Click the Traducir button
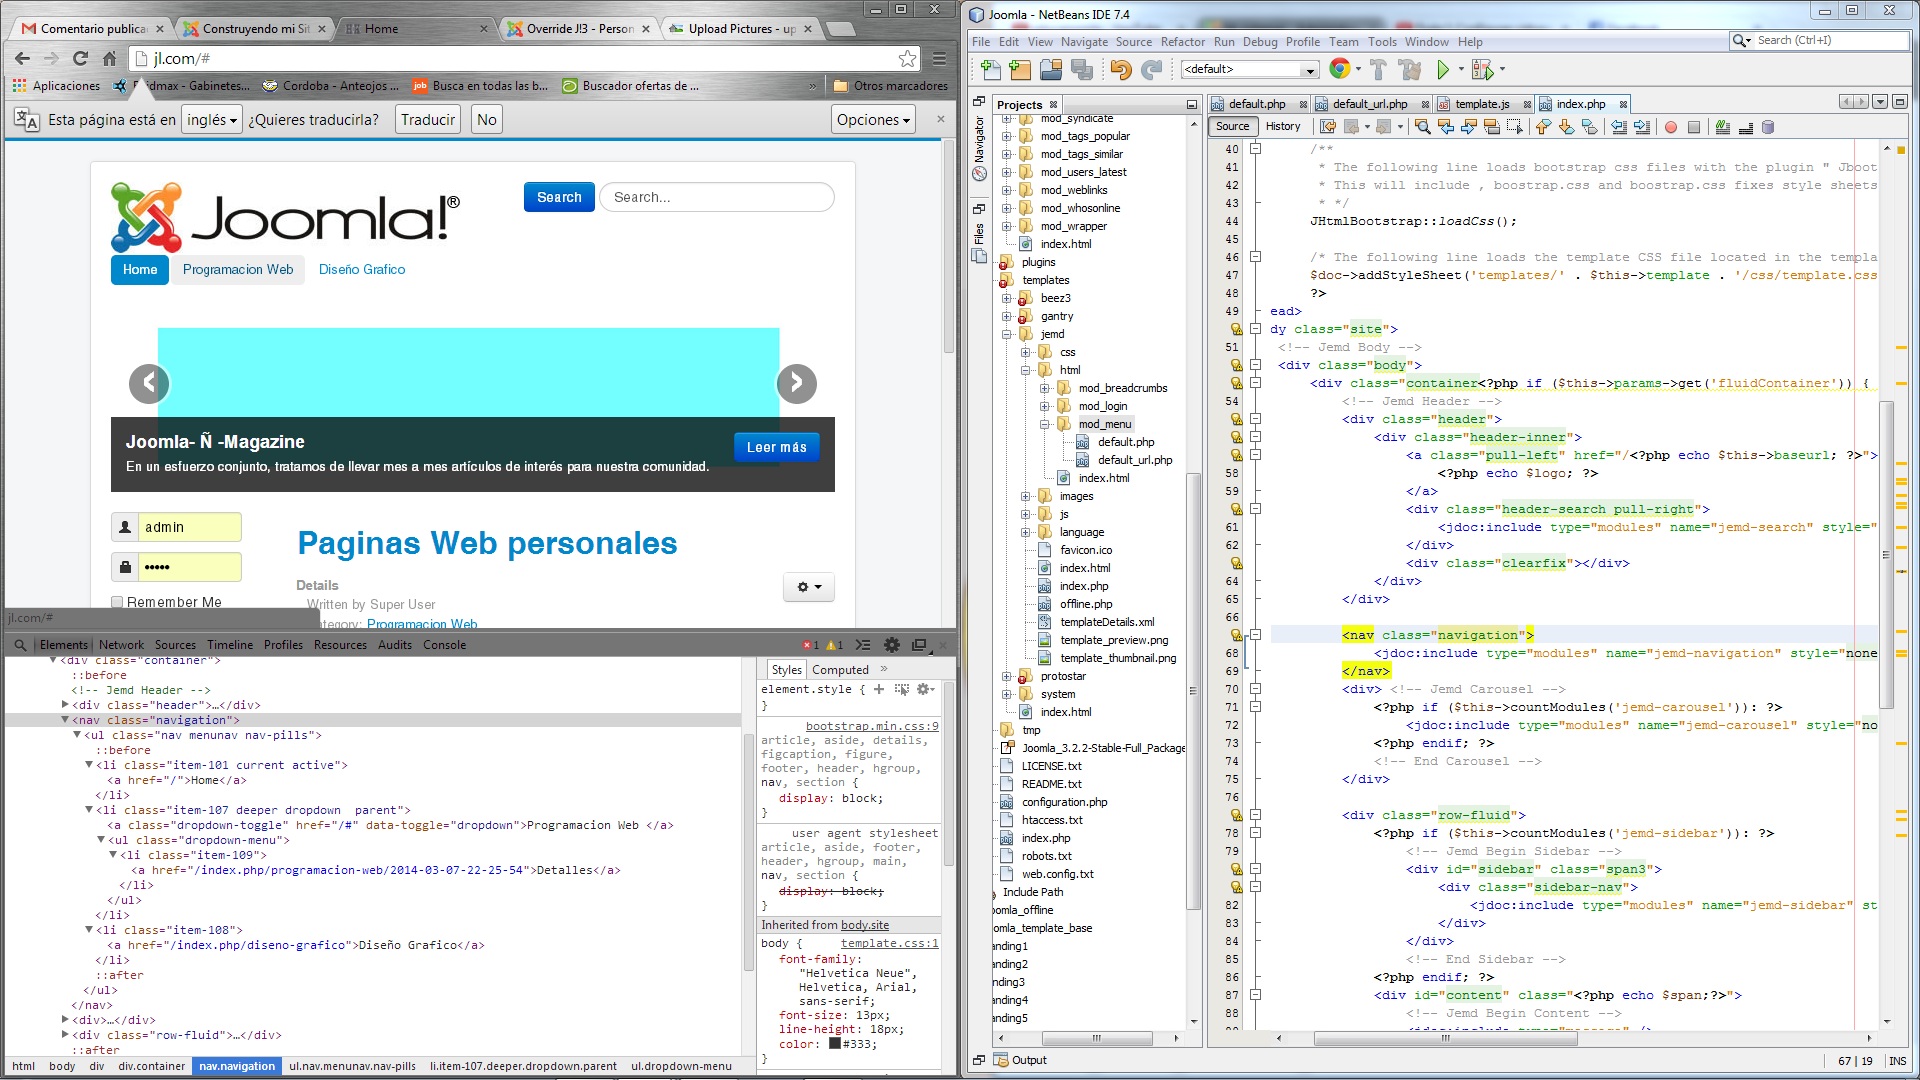1920x1080 pixels. 428,120
